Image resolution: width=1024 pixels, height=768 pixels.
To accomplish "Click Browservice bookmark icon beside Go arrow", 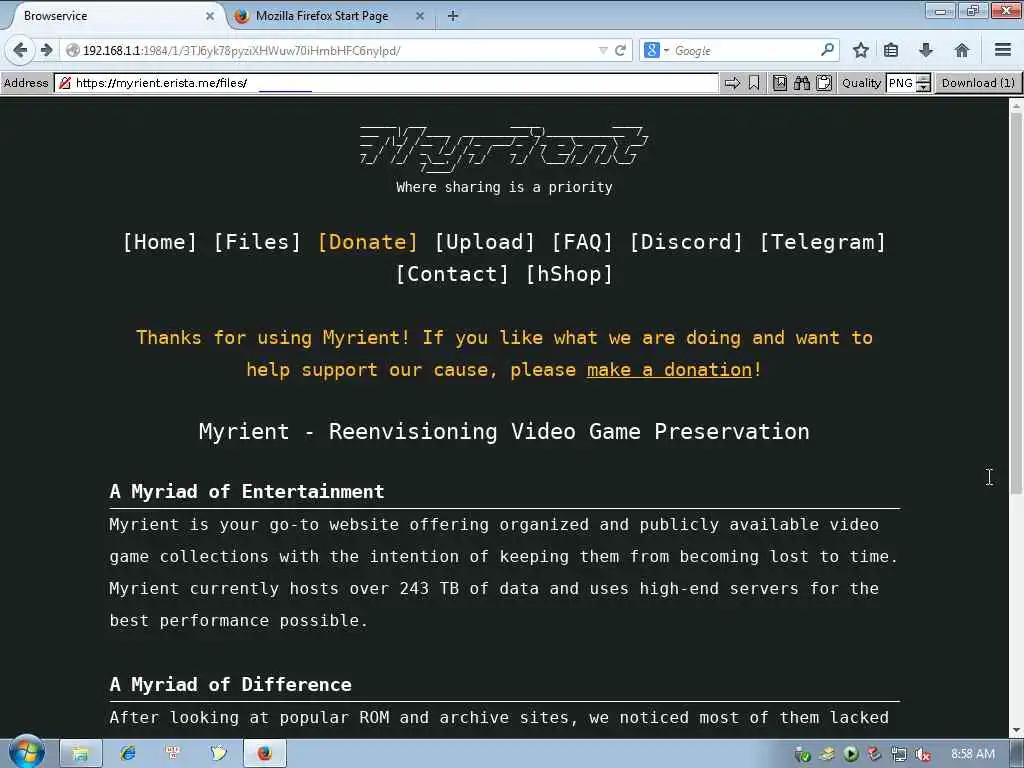I will 754,83.
